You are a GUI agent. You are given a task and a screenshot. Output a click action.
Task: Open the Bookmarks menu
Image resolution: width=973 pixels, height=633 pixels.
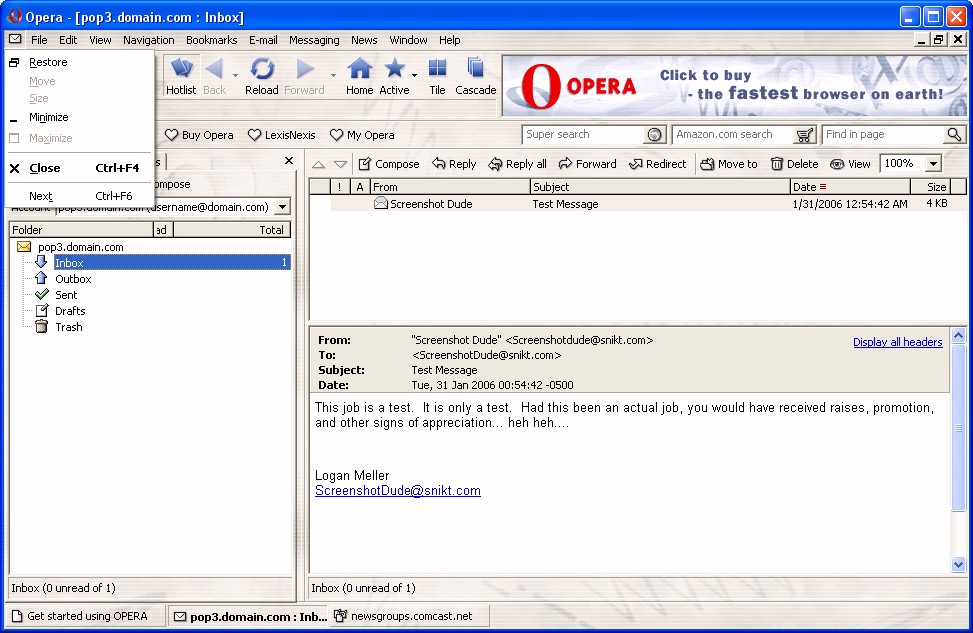212,40
